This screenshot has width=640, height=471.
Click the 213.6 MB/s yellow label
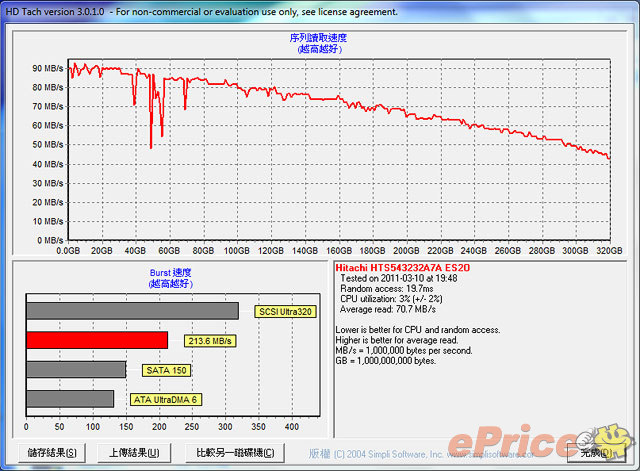coord(210,341)
